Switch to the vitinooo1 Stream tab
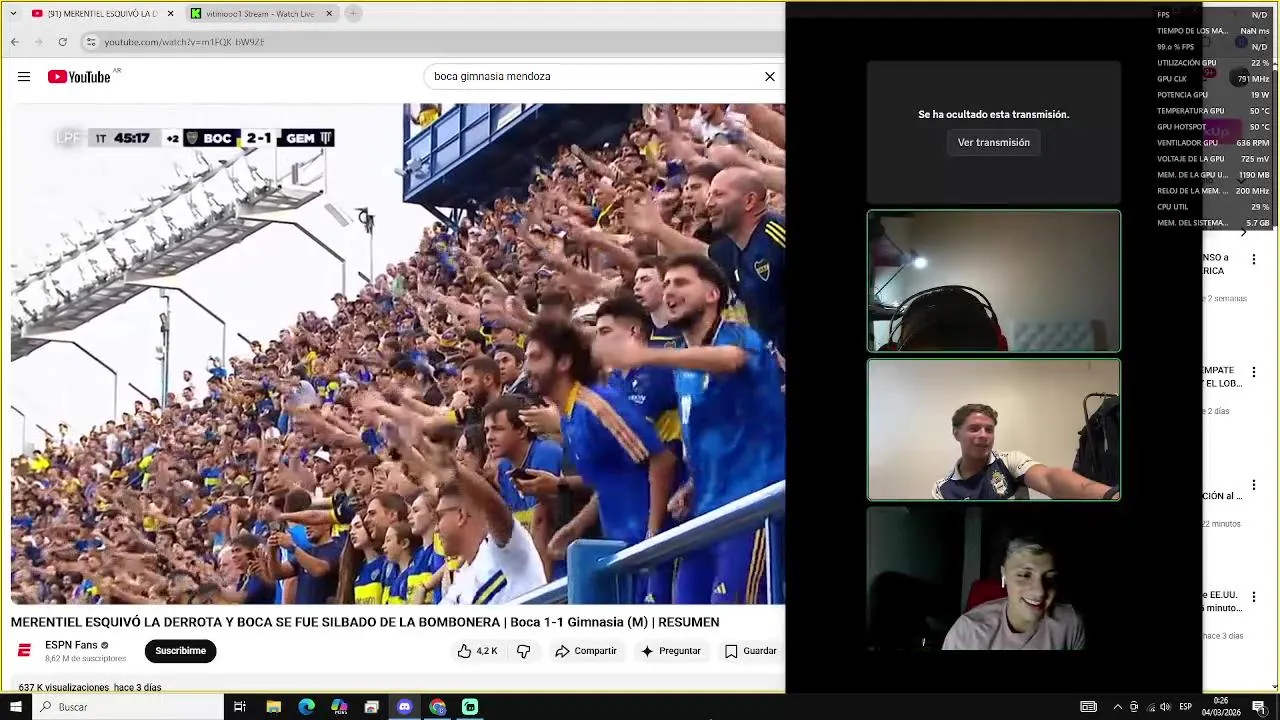1280x720 pixels. (260, 14)
